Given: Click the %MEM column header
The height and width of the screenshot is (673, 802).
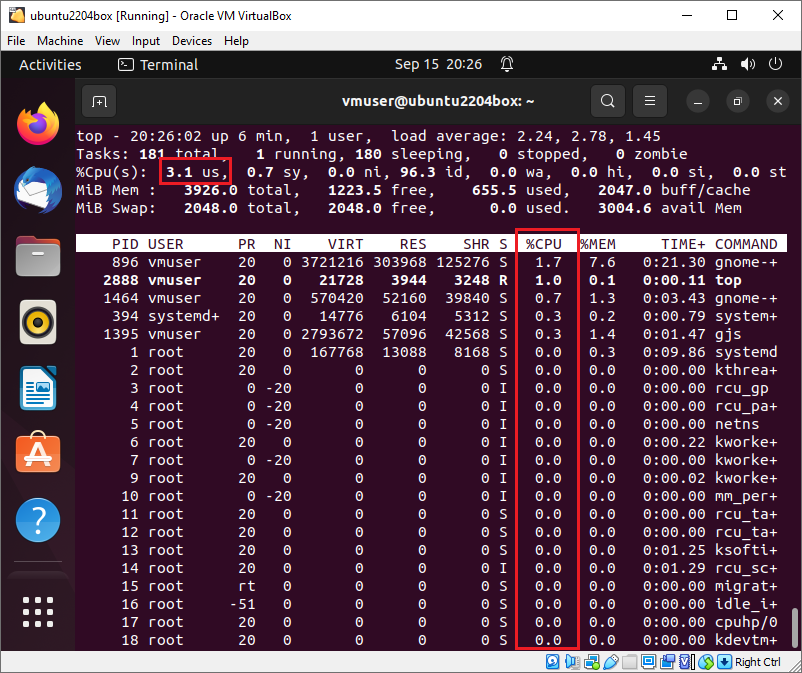Looking at the screenshot, I should 598,244.
